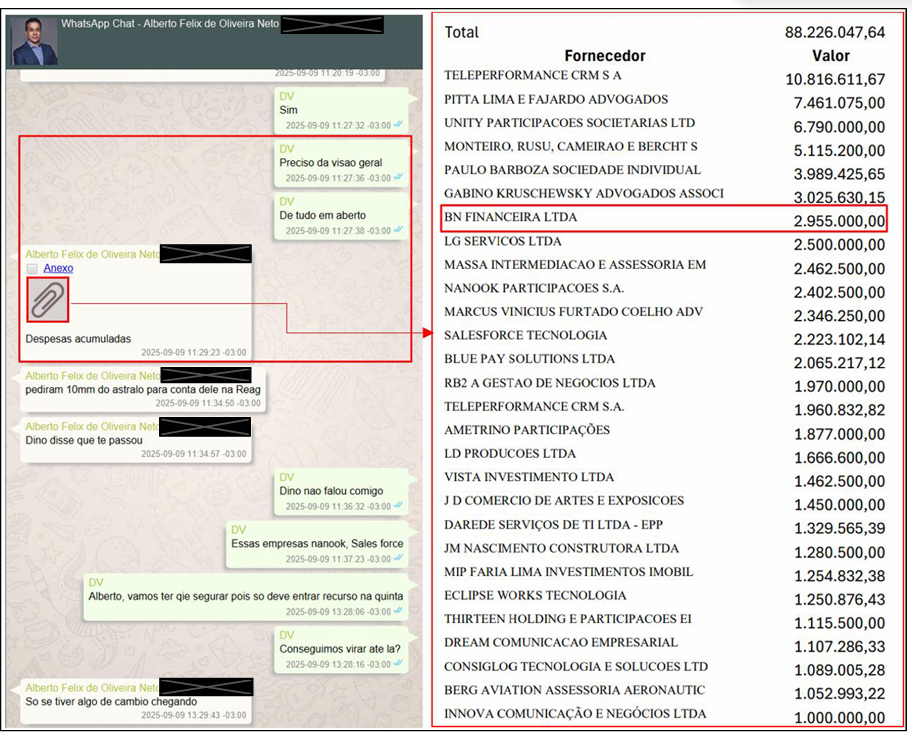Screen dimensions: 912x733
Task: Select THIRTEEN HOLDING E PARTICIPACOES EI row
Action: (x=664, y=620)
